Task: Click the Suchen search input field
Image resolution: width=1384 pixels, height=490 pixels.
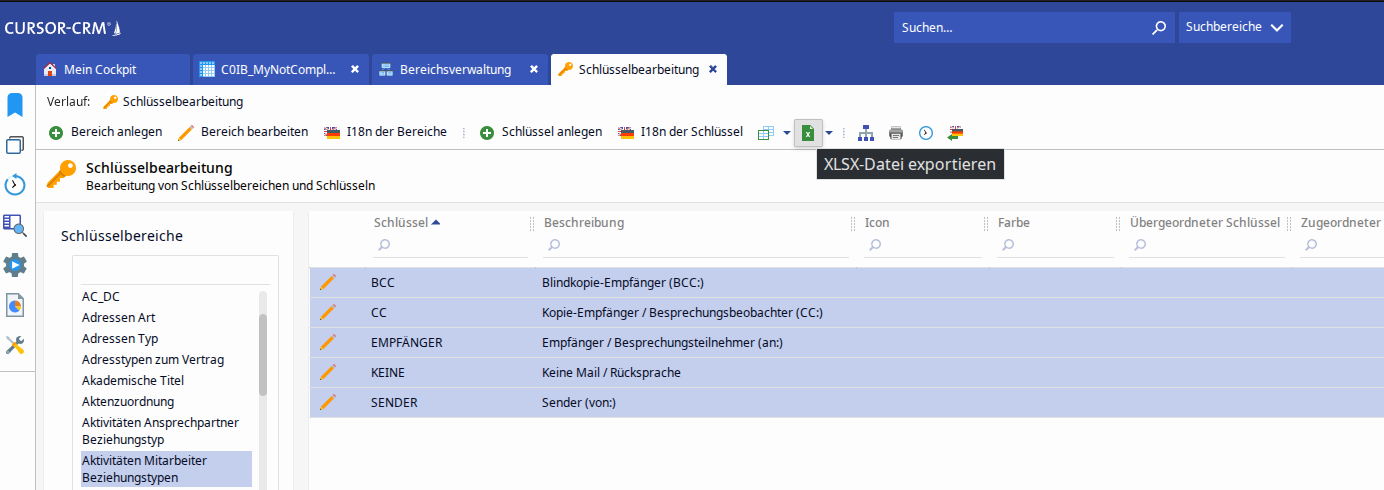Action: pyautogui.click(x=1020, y=28)
